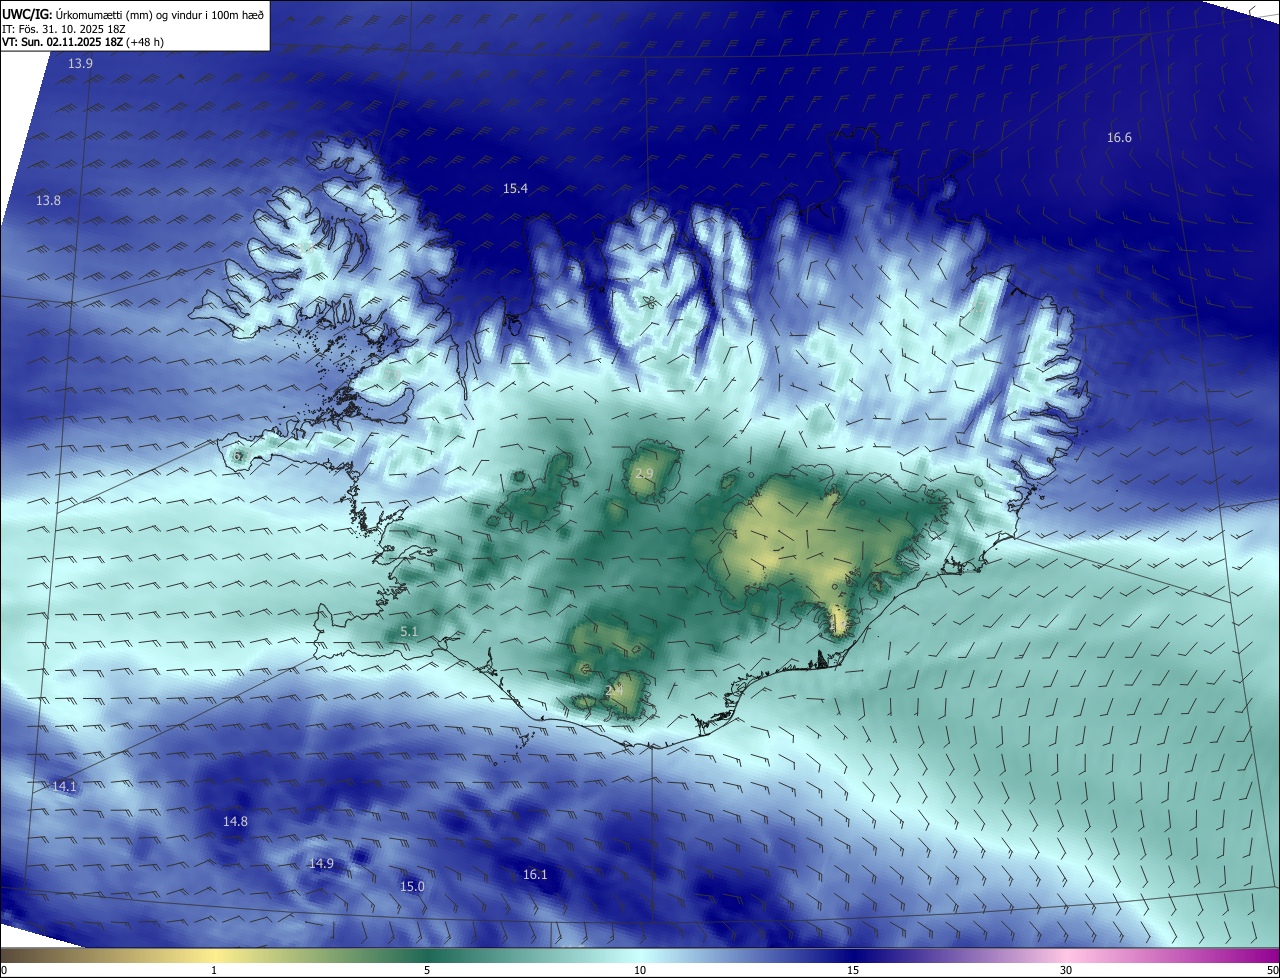This screenshot has height=978, width=1280.
Task: Click the 14.9 value label on the map
Action: 321,863
